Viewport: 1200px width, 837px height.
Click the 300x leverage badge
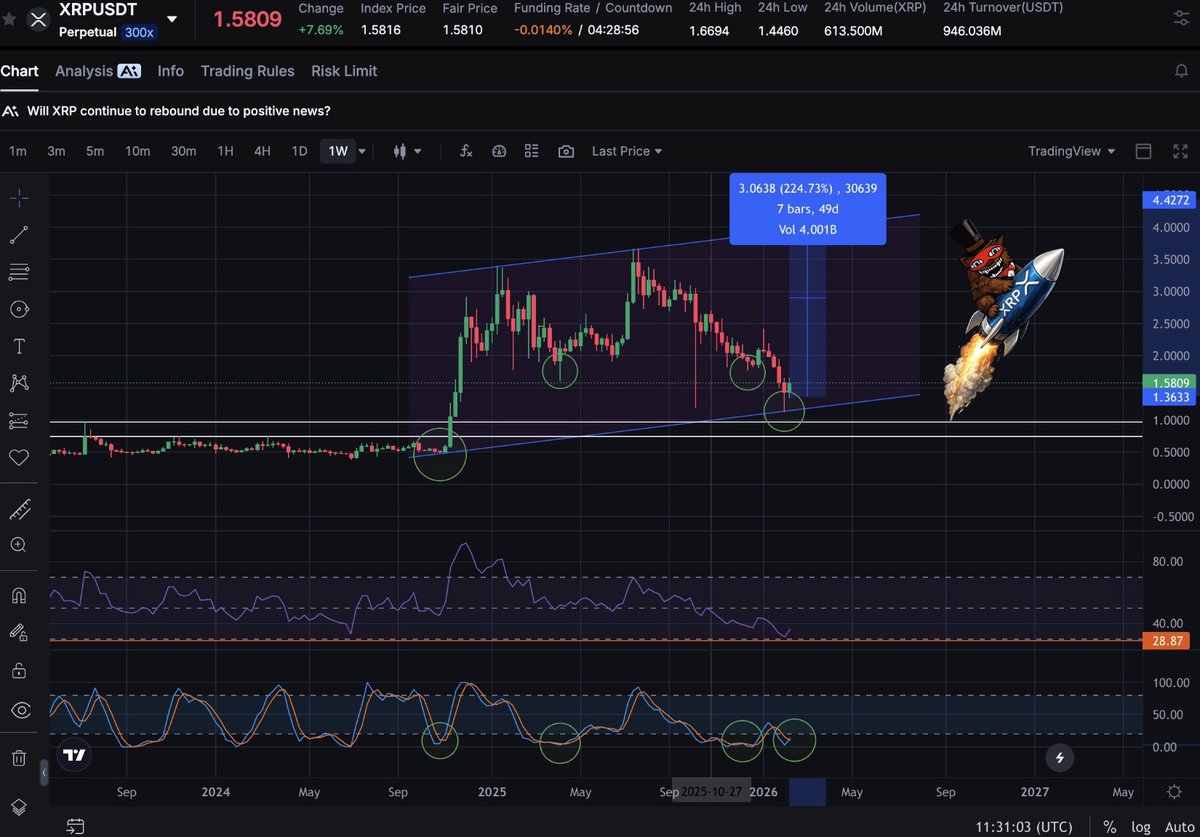pyautogui.click(x=139, y=33)
